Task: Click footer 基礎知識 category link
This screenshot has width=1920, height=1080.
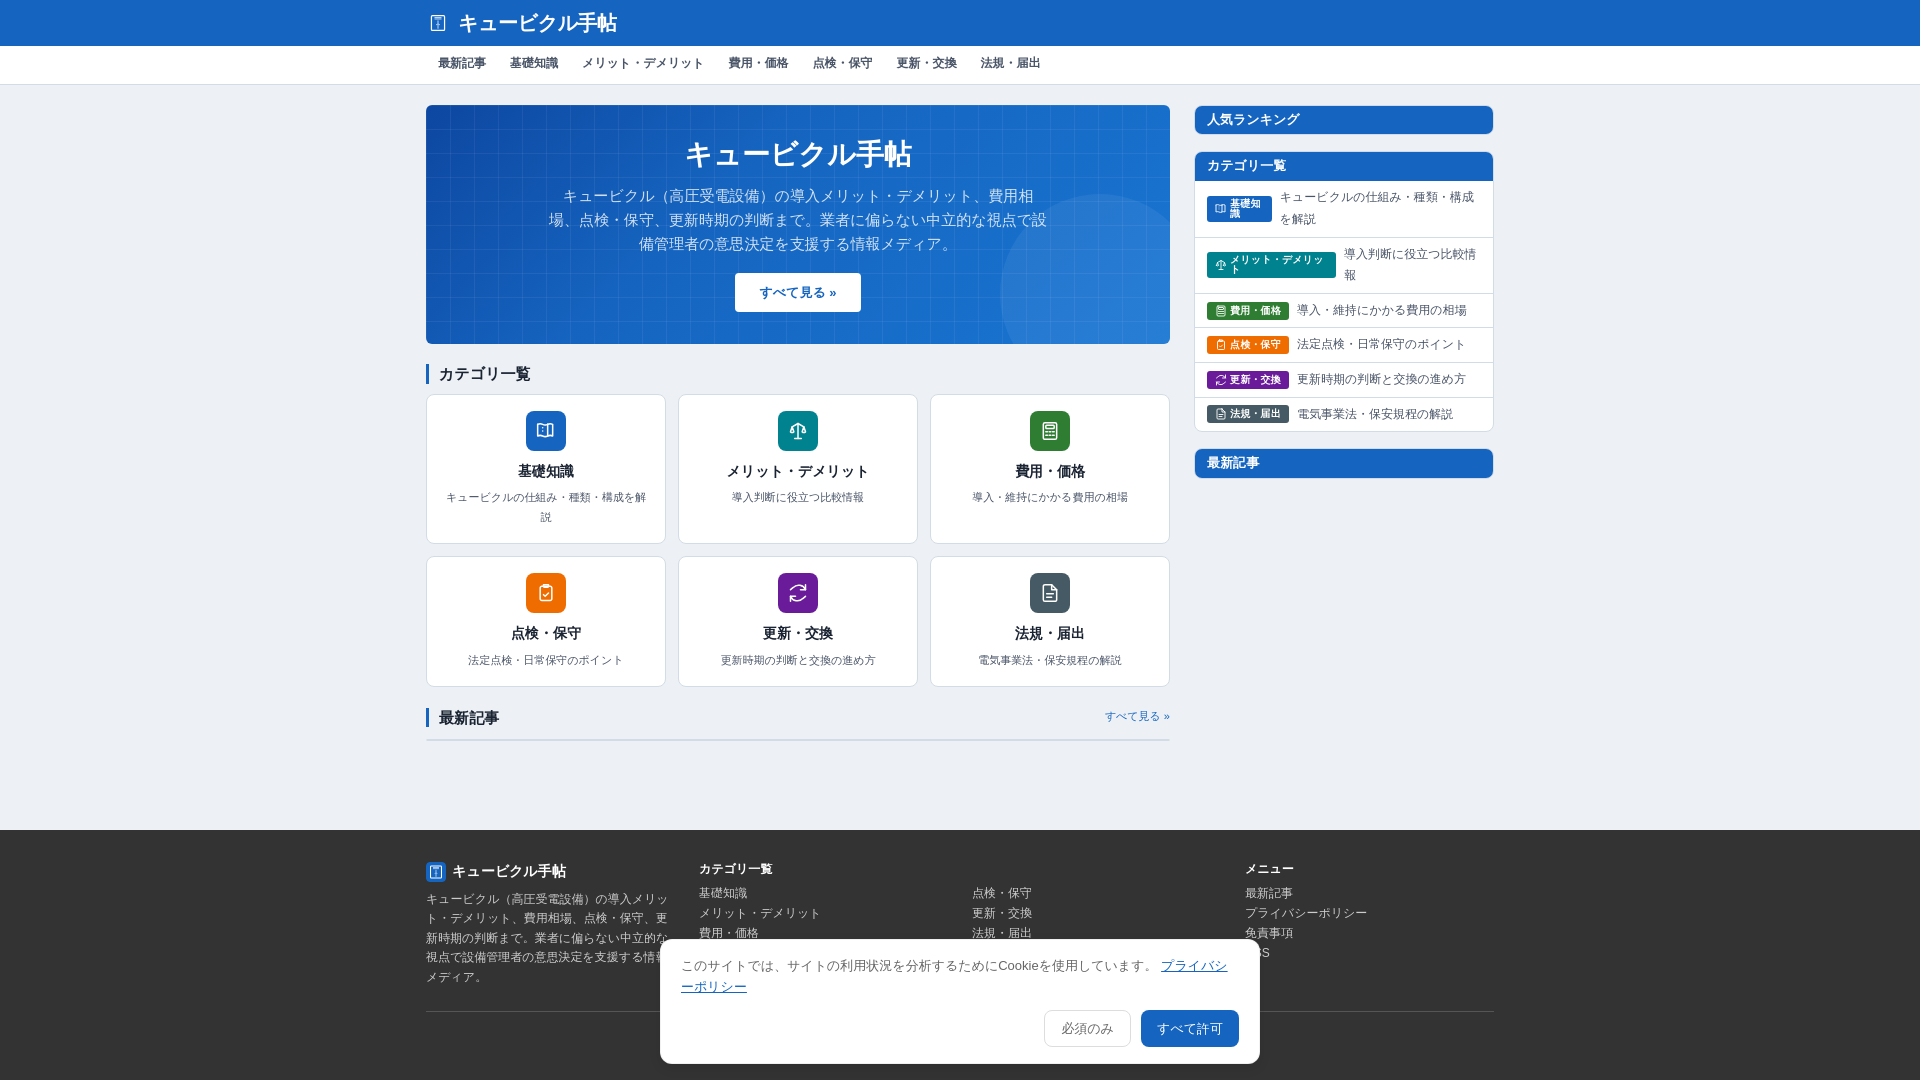Action: point(723,894)
